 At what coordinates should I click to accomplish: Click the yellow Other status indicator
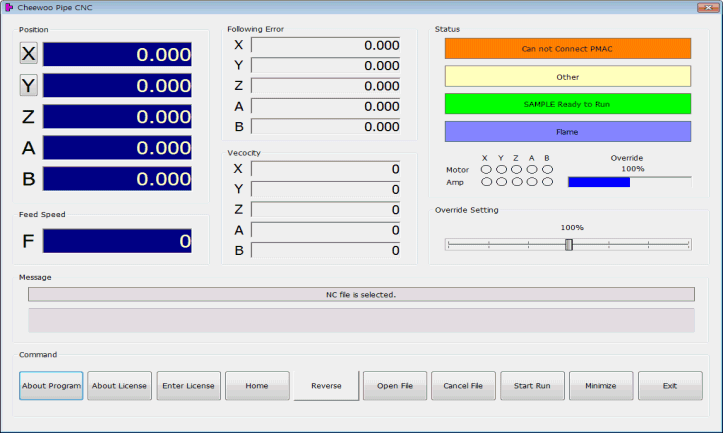568,77
